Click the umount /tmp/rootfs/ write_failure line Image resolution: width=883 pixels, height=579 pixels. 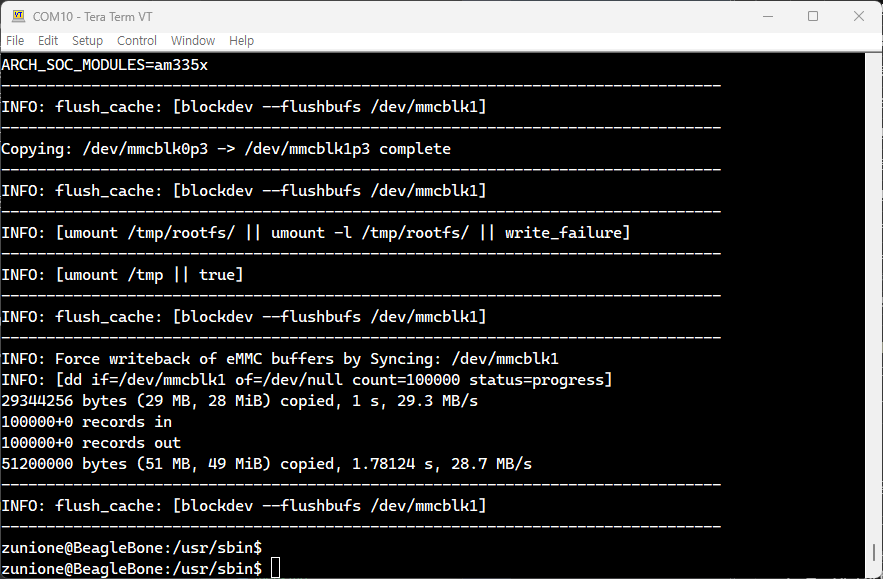point(316,233)
